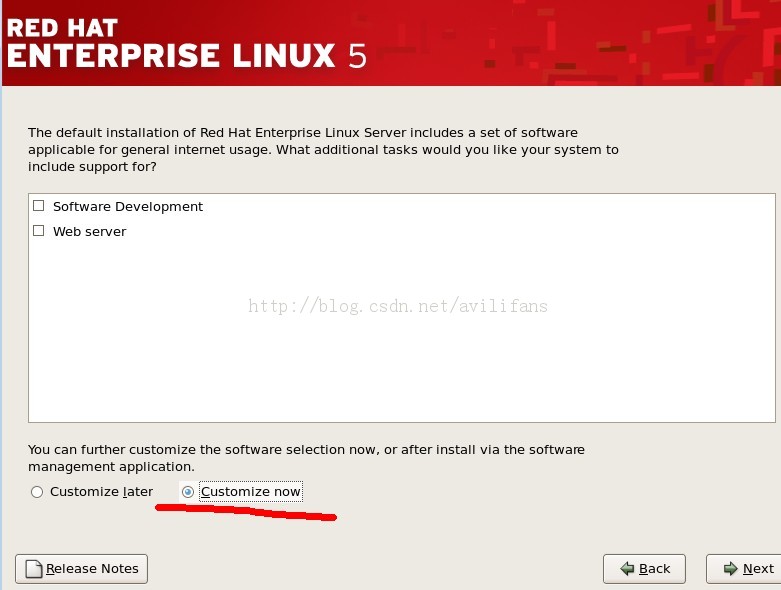
Task: Click the Customize now label text
Action: coord(250,492)
